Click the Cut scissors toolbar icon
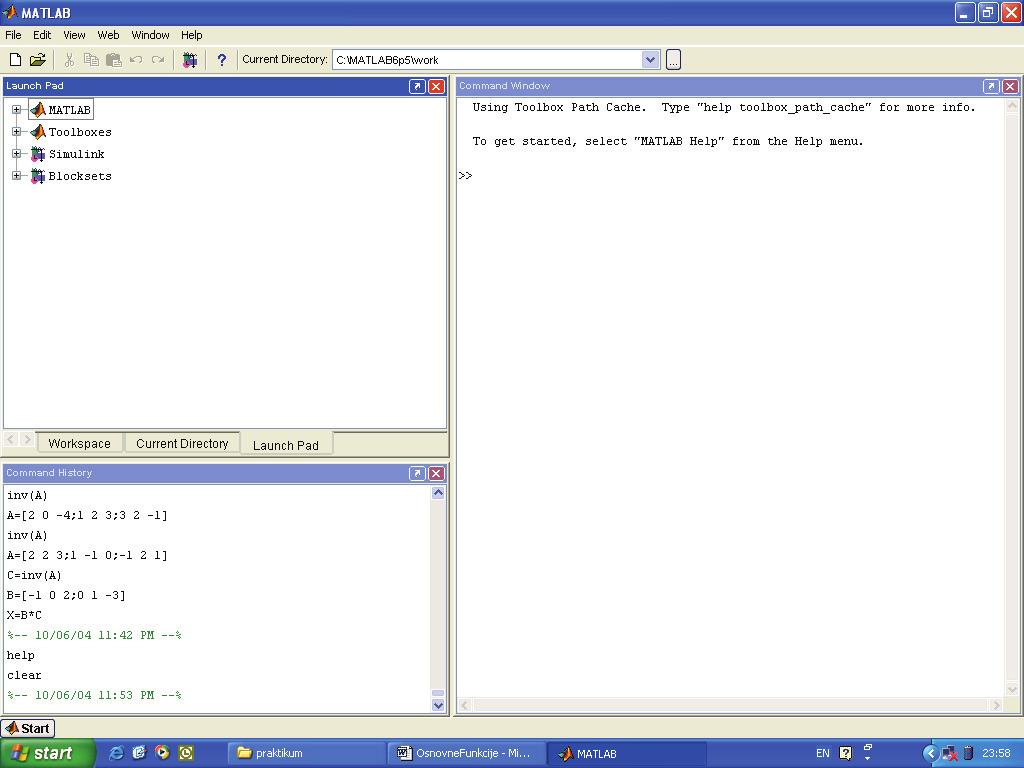The height and width of the screenshot is (768, 1024). pyautogui.click(x=69, y=60)
